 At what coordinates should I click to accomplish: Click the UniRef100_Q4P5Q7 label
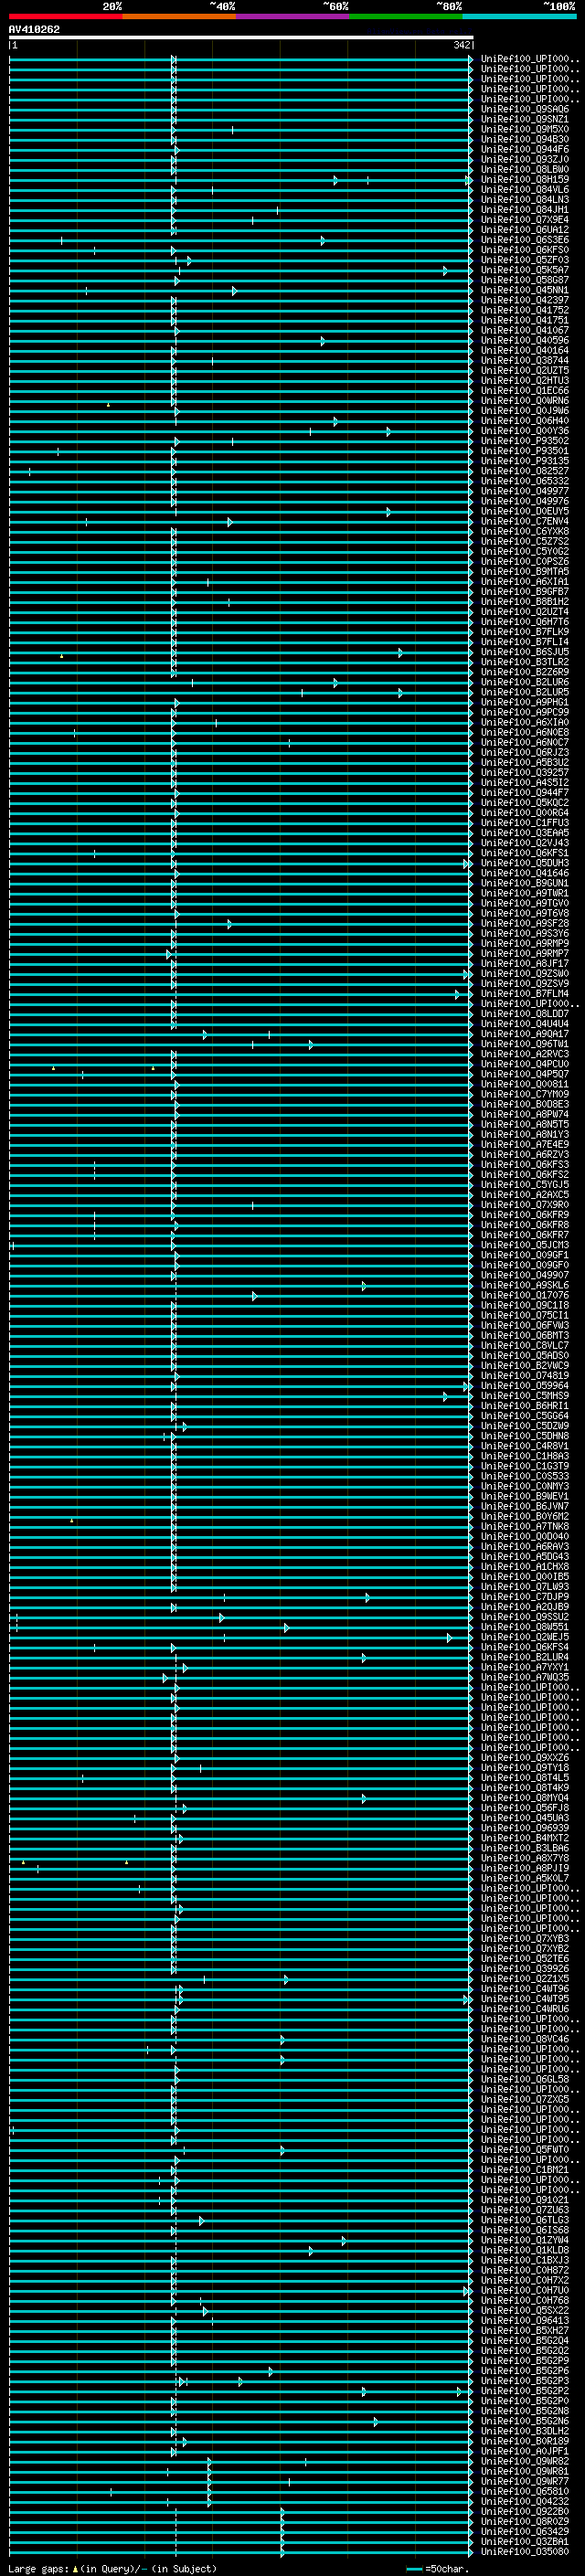[x=525, y=1074]
